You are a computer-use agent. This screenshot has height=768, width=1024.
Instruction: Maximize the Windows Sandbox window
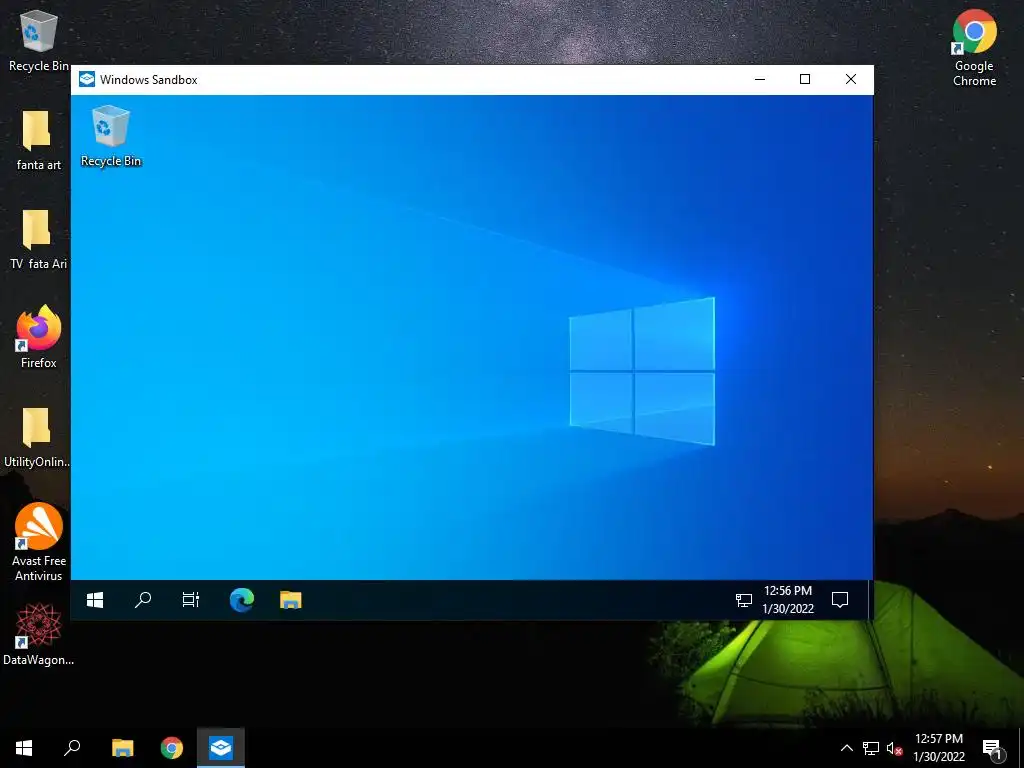[x=805, y=80]
